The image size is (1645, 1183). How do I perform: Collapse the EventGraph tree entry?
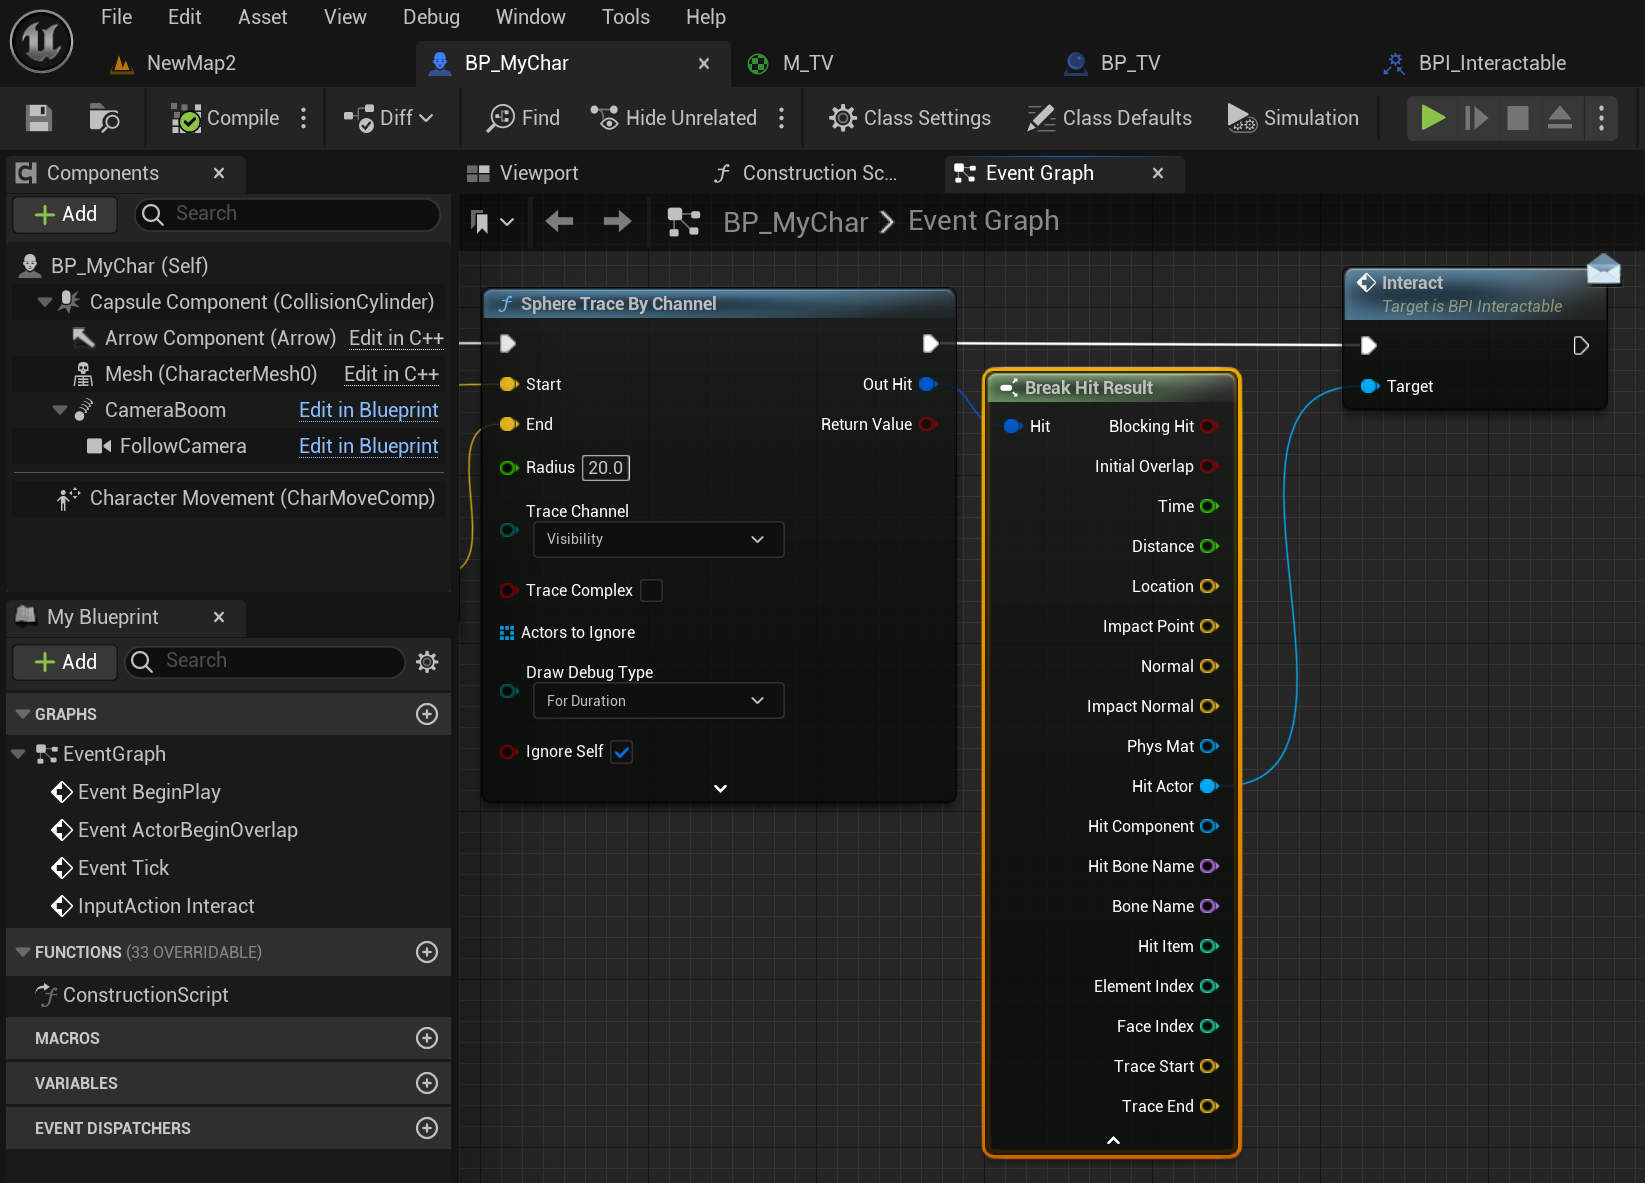[x=18, y=754]
